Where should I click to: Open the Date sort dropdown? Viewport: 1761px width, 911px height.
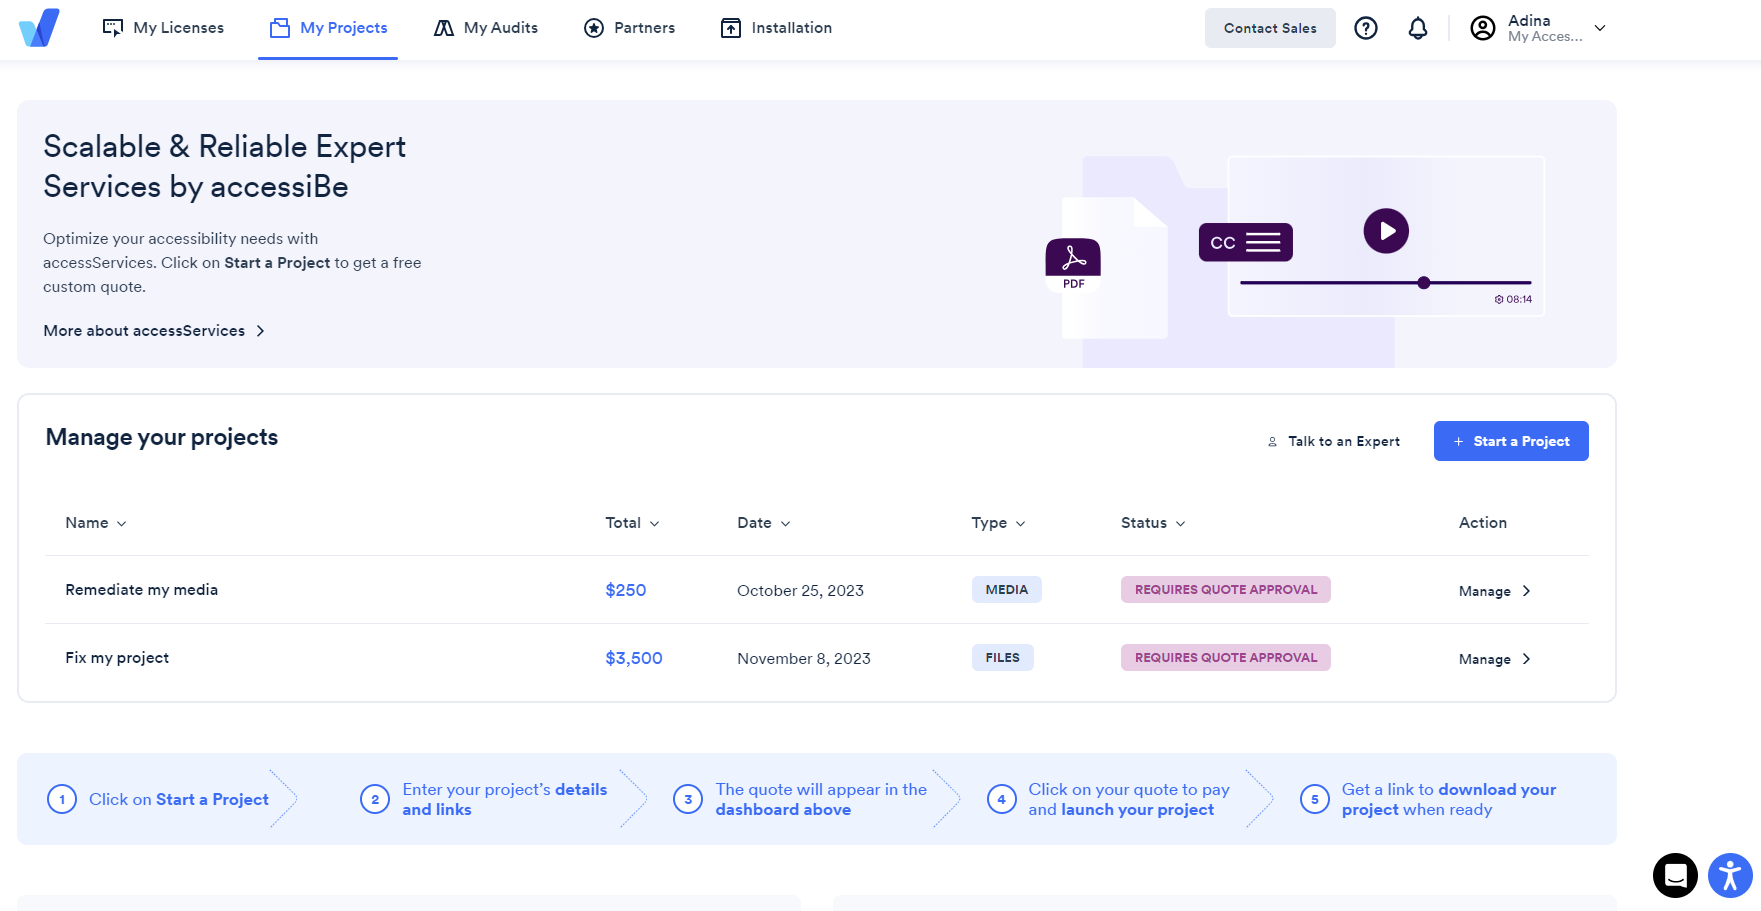[x=763, y=522]
